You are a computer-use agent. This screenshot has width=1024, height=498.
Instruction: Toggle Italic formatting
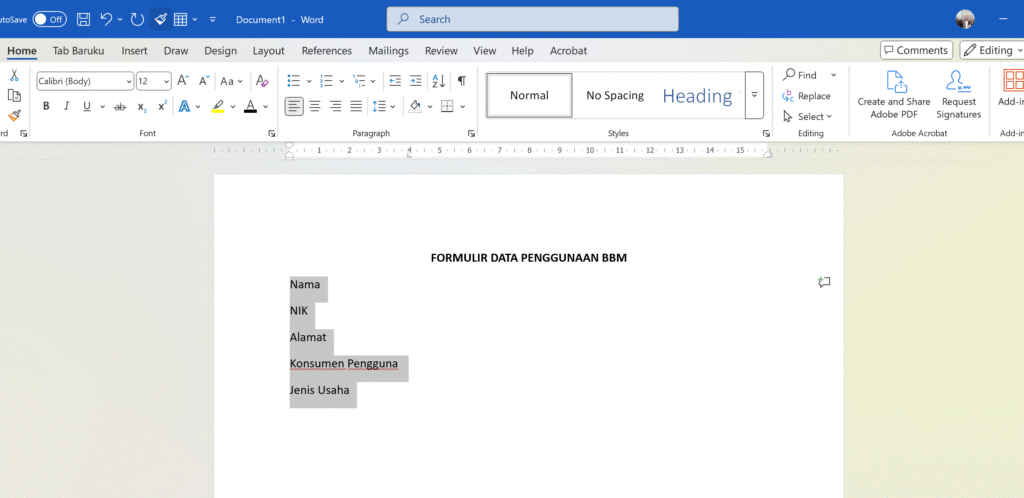pyautogui.click(x=66, y=106)
